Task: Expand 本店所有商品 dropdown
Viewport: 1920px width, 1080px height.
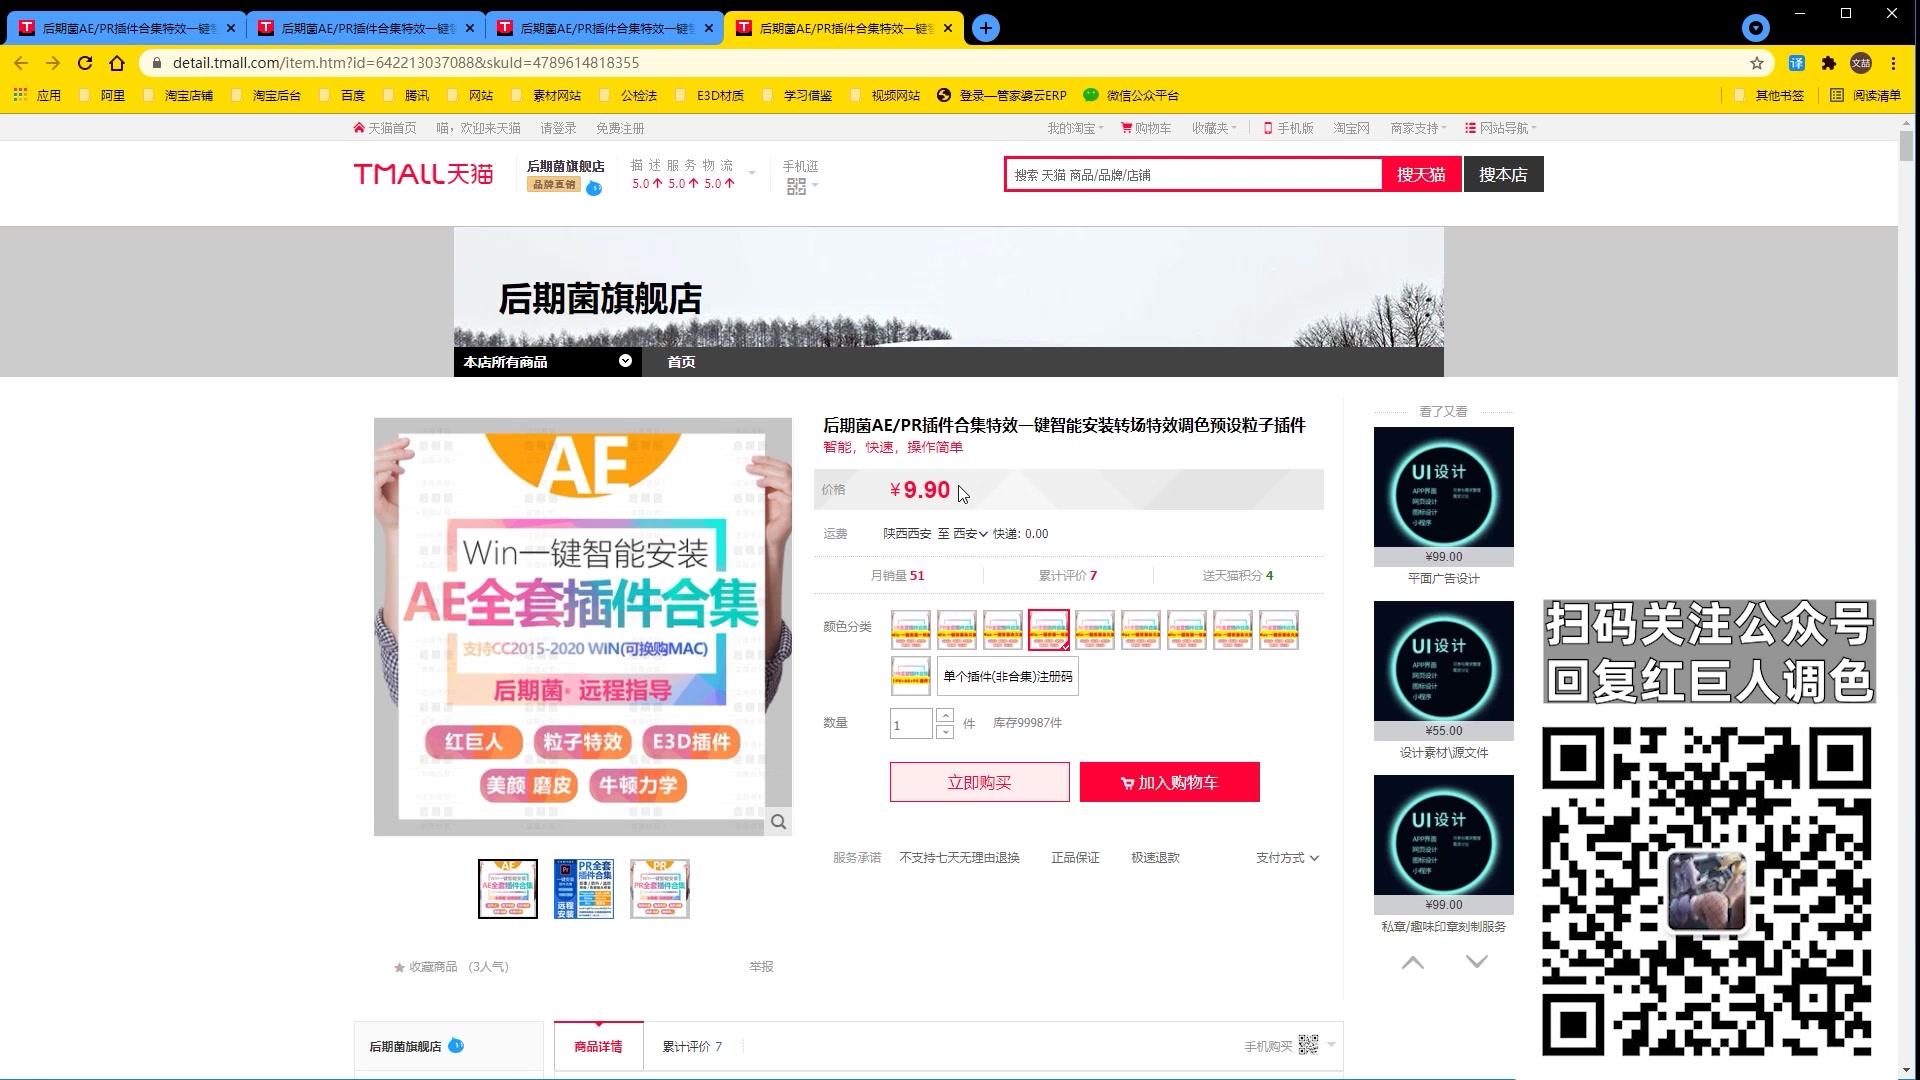Action: tap(625, 361)
